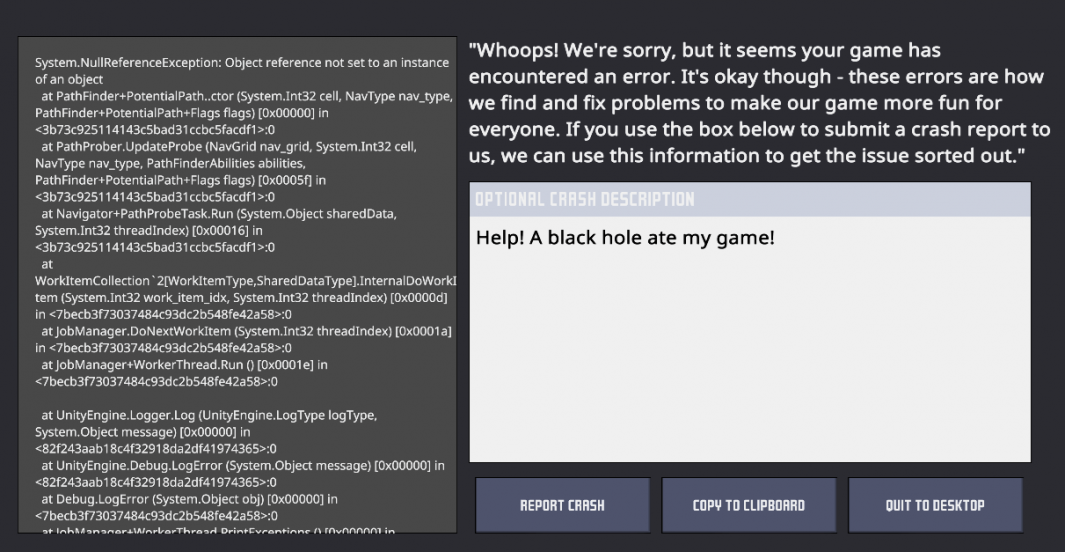Click the 'Whoops! We're sorry' message text
This screenshot has height=552, width=1065.
759,103
